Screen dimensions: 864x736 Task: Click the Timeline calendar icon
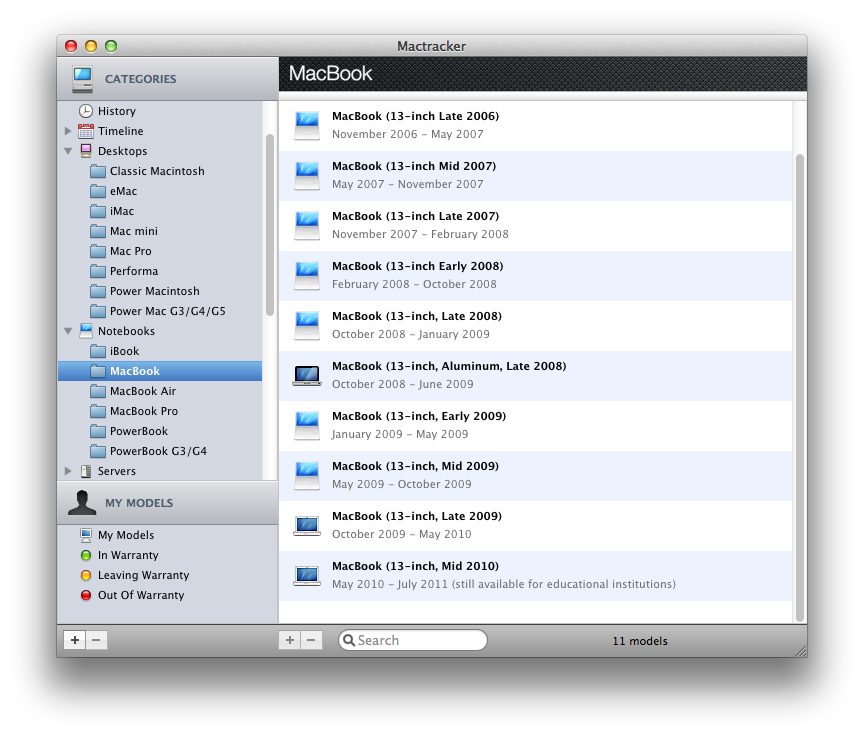pyautogui.click(x=85, y=131)
